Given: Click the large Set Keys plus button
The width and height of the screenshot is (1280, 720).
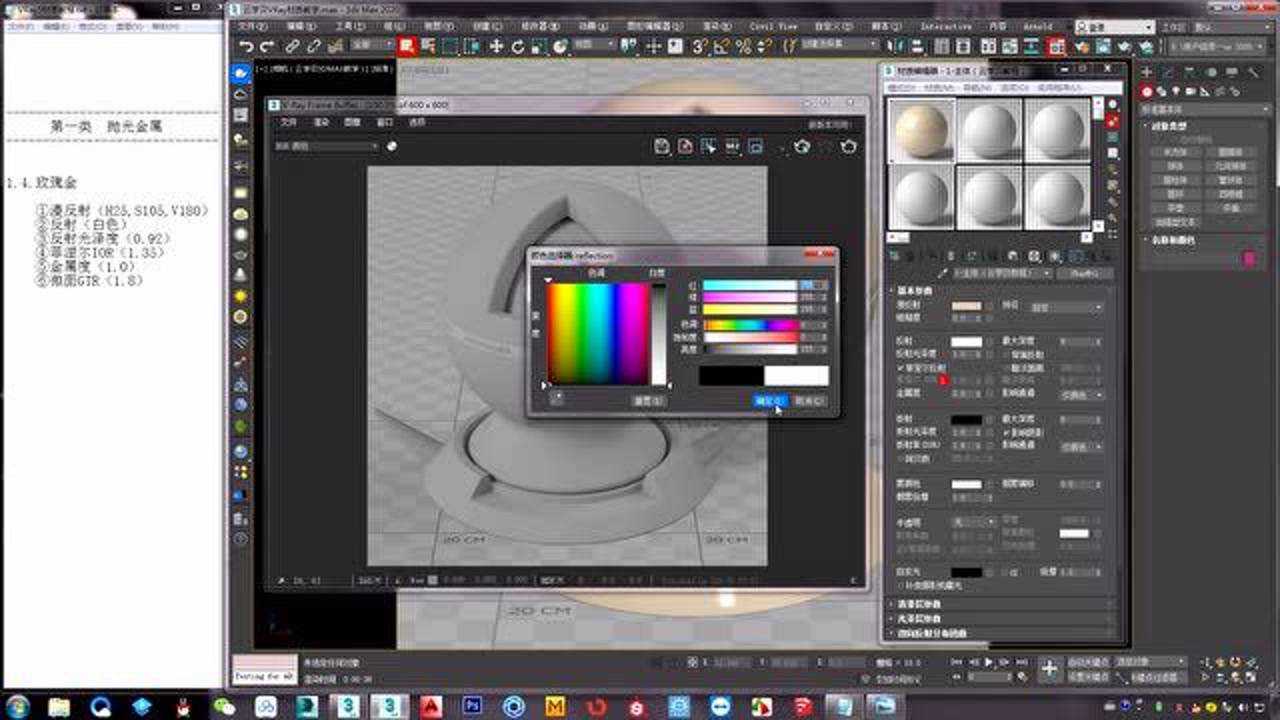Looking at the screenshot, I should coord(1049,669).
